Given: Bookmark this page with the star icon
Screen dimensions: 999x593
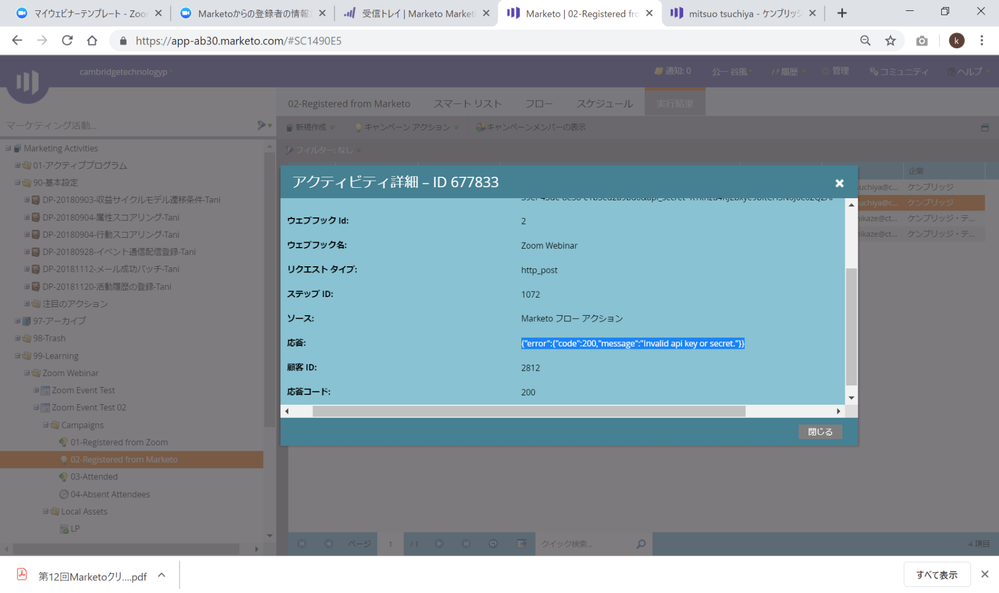Looking at the screenshot, I should click(x=890, y=40).
